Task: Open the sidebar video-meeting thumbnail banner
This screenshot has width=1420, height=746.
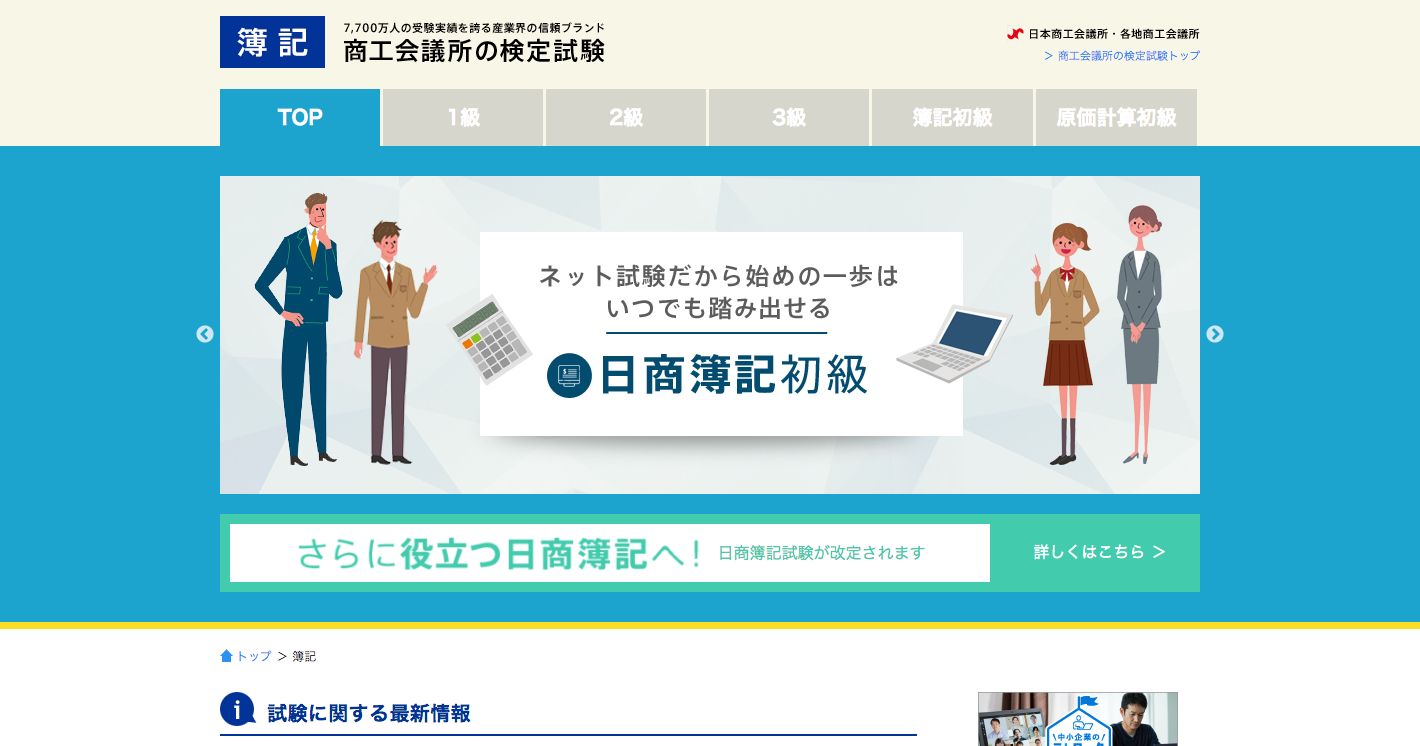Action: tap(1077, 719)
